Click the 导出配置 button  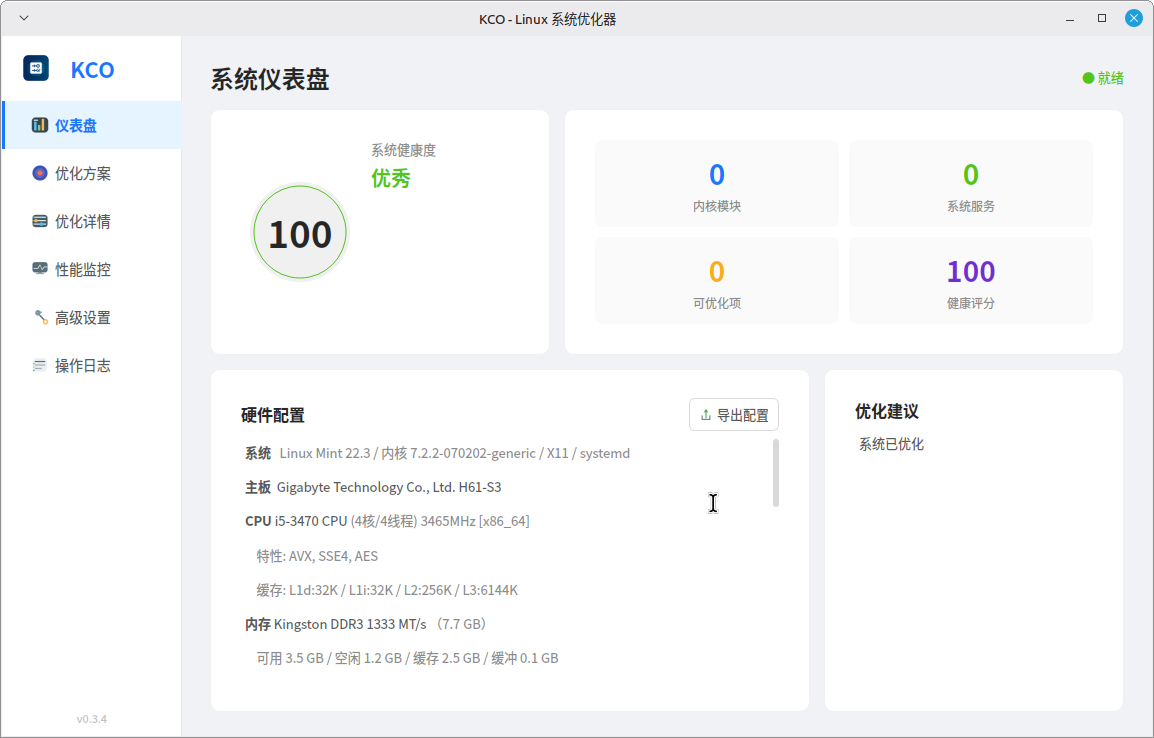coord(734,415)
